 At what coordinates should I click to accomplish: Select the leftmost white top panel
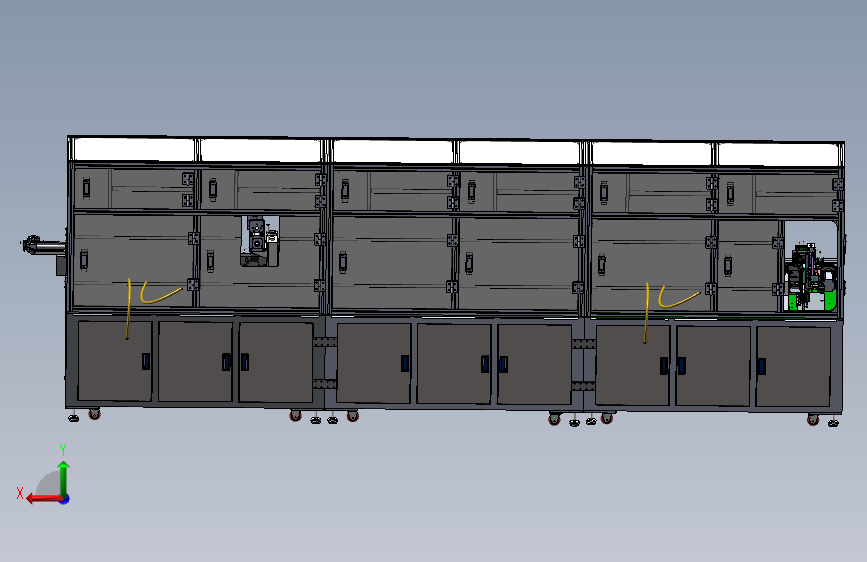pos(134,149)
